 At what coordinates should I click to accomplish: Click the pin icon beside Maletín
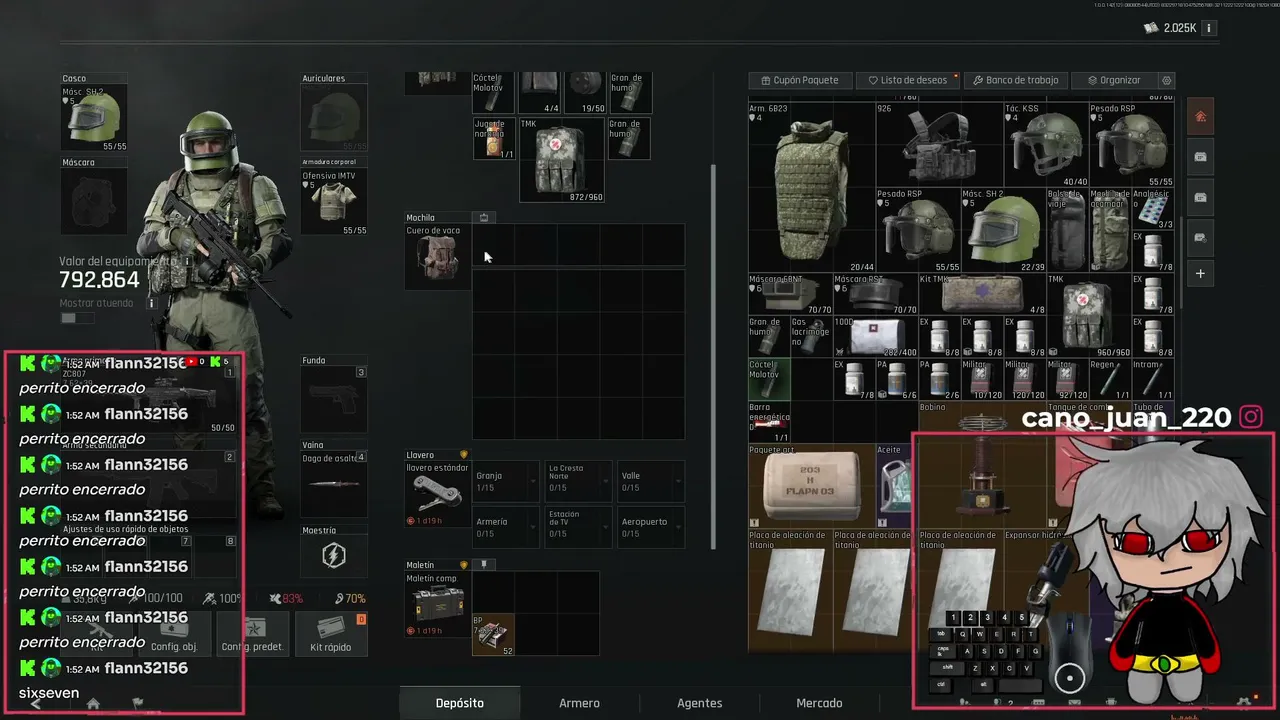(x=484, y=564)
